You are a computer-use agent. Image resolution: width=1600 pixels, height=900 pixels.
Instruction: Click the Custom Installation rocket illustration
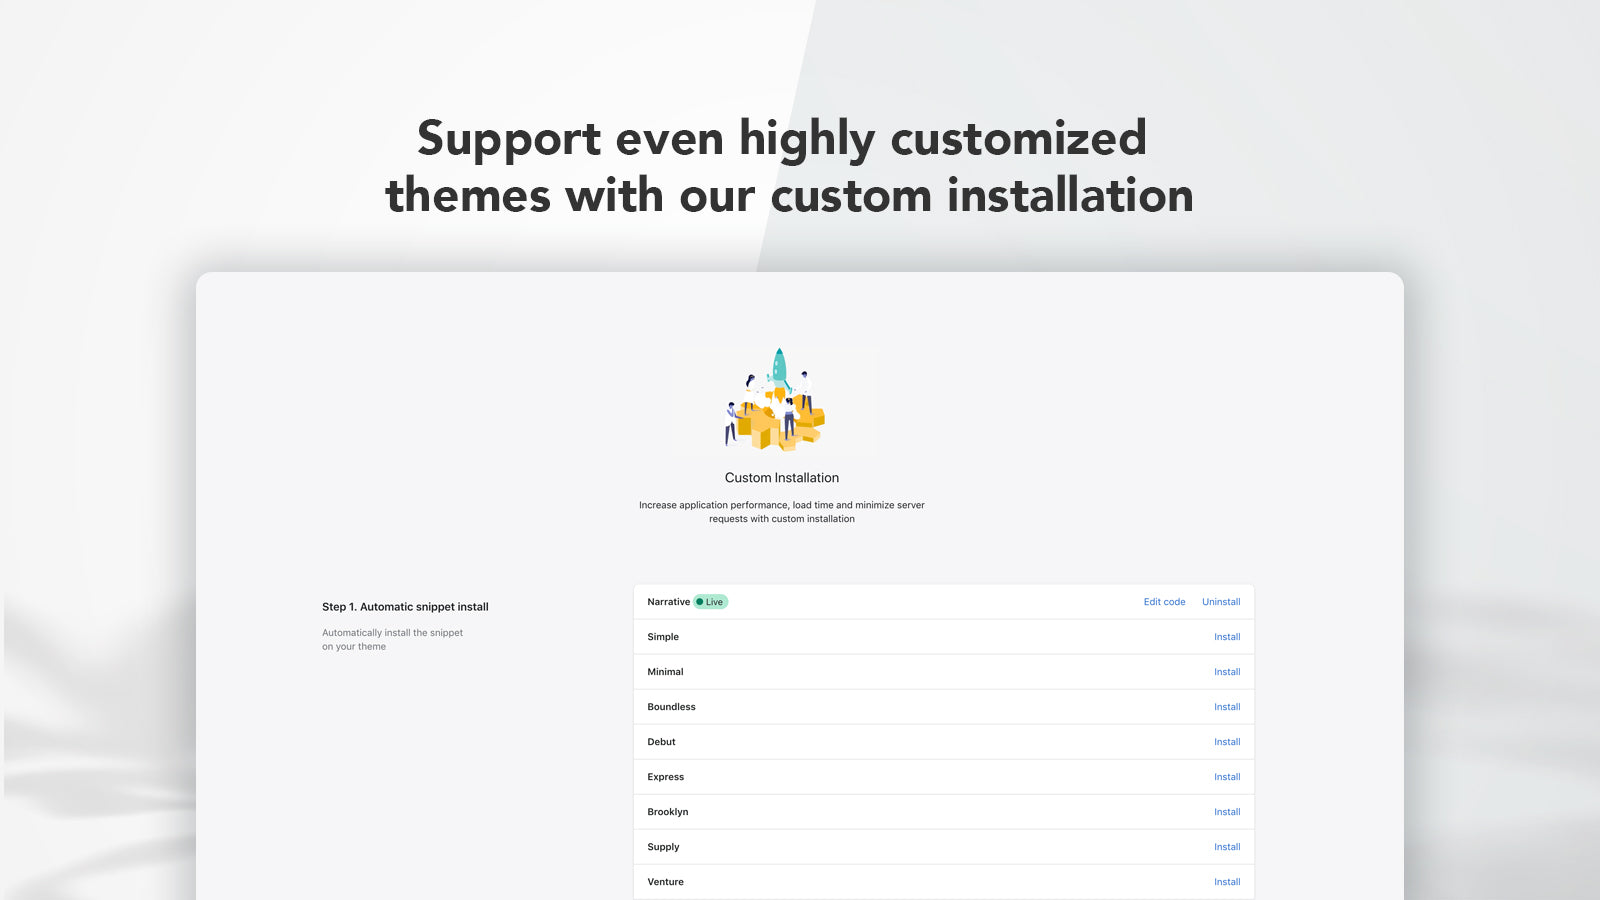coord(780,400)
